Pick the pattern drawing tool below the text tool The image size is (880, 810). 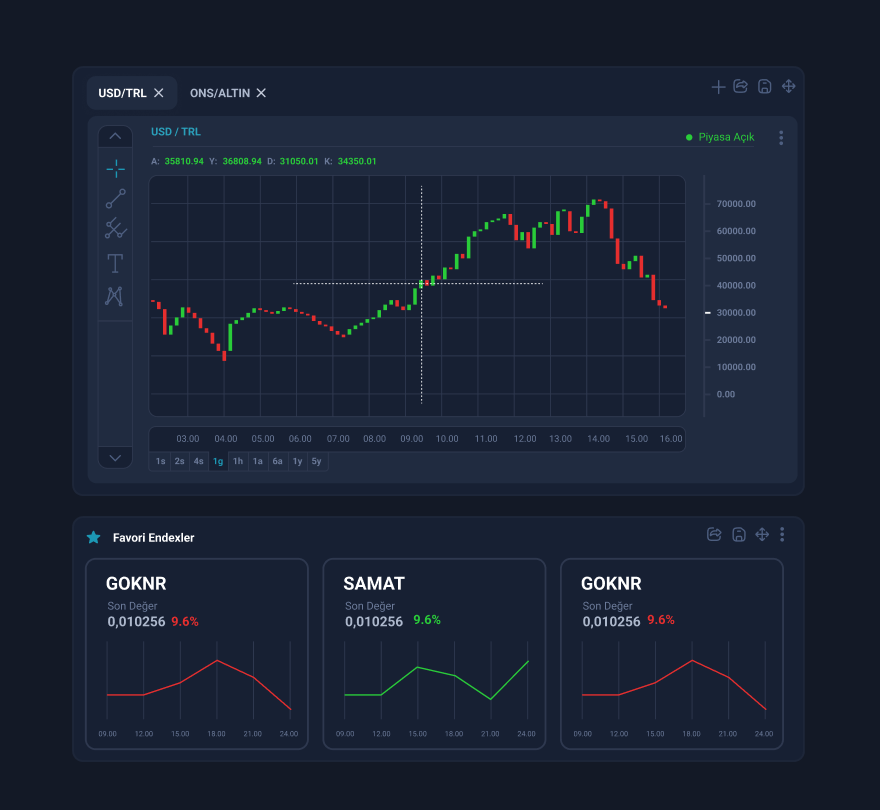click(x=116, y=296)
